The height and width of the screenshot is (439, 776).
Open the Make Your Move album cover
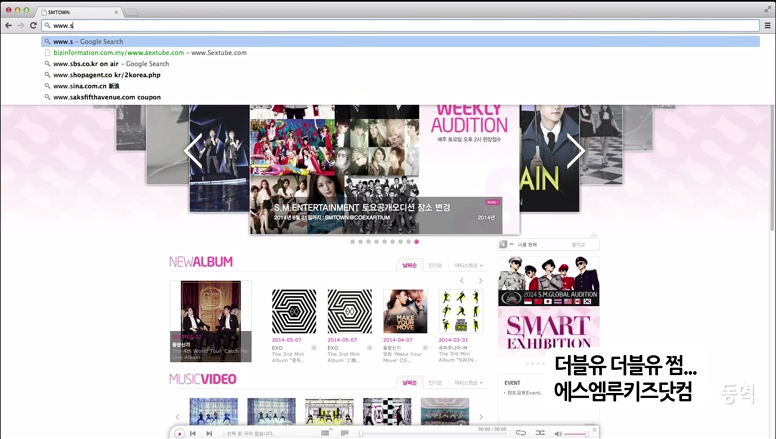[405, 311]
